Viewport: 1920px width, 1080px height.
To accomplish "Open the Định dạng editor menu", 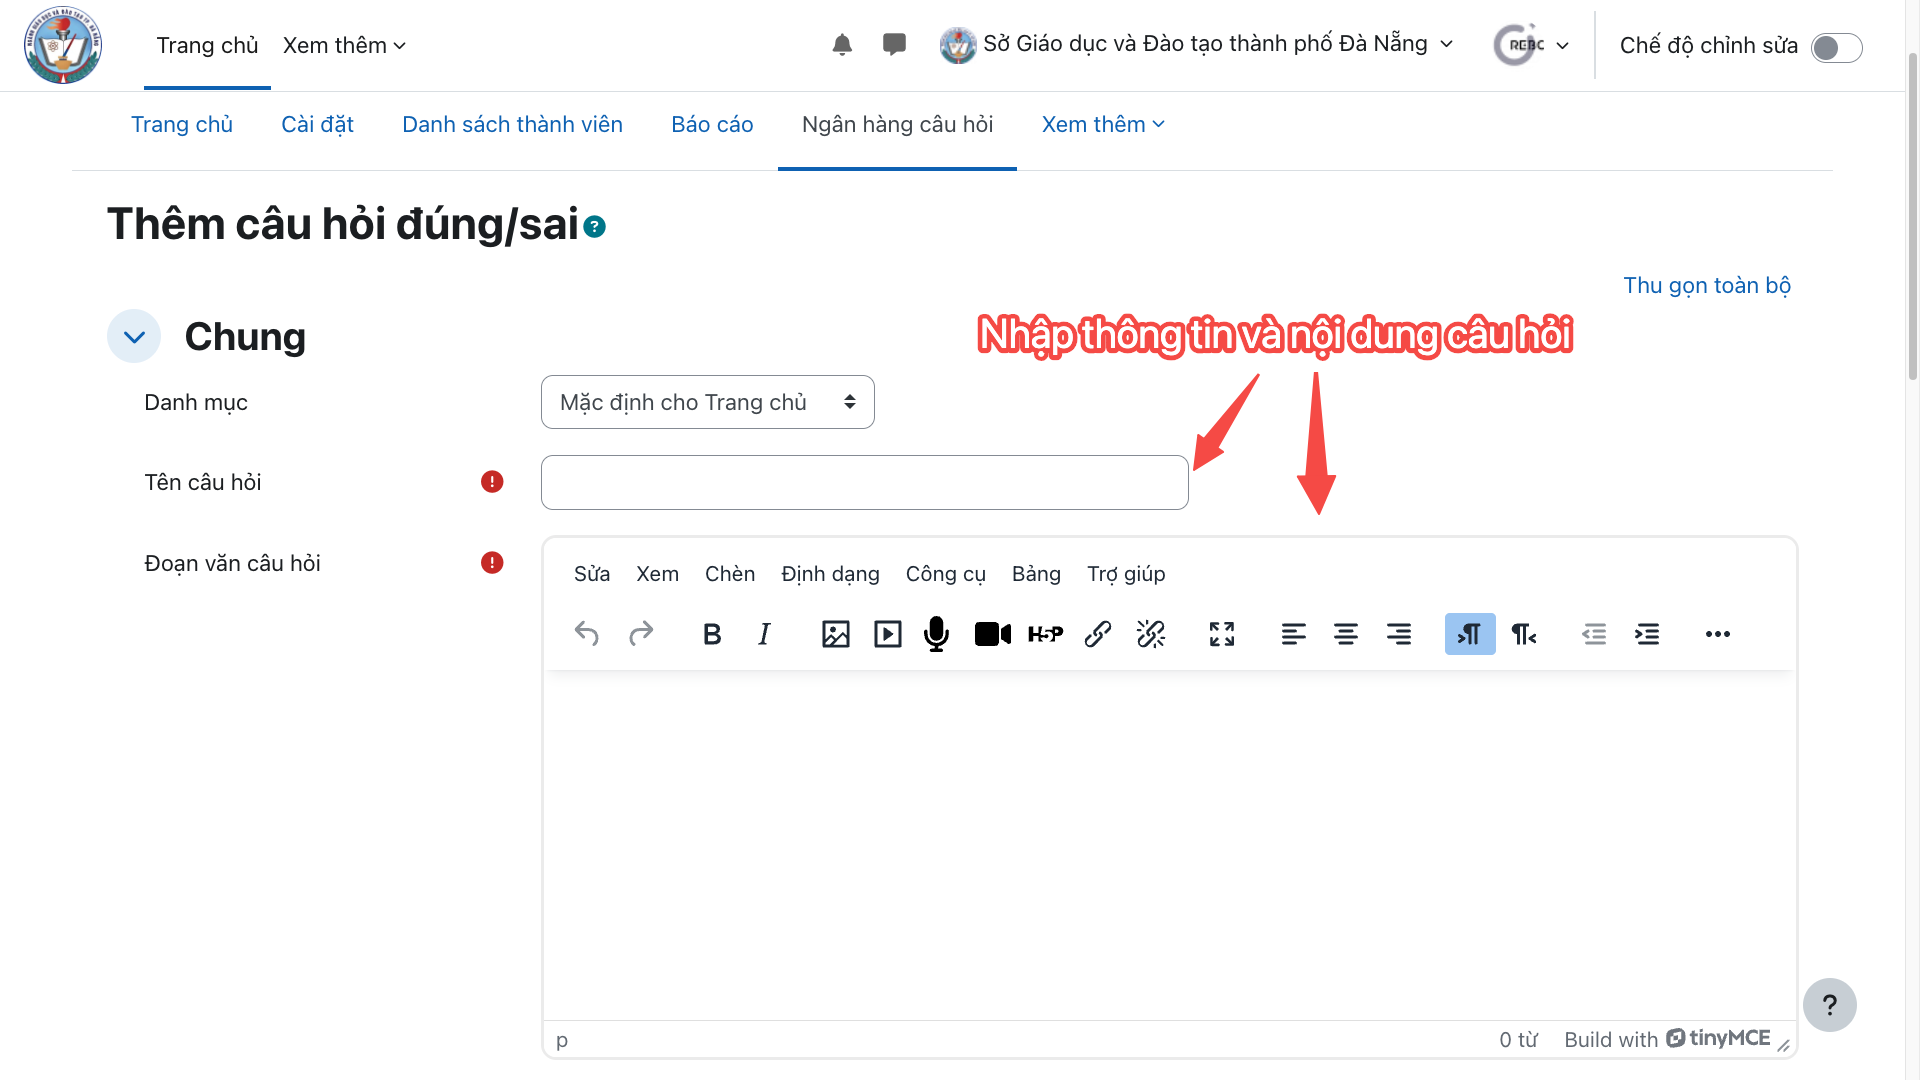I will pyautogui.click(x=831, y=574).
